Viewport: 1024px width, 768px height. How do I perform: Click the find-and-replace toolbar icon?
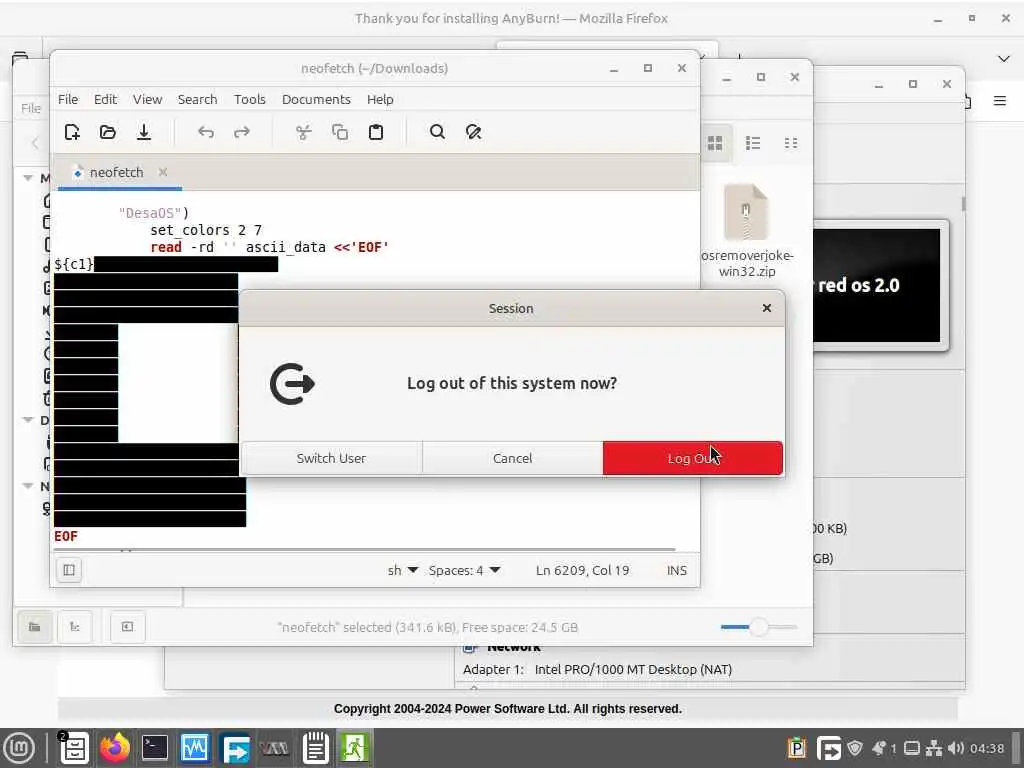tap(473, 132)
